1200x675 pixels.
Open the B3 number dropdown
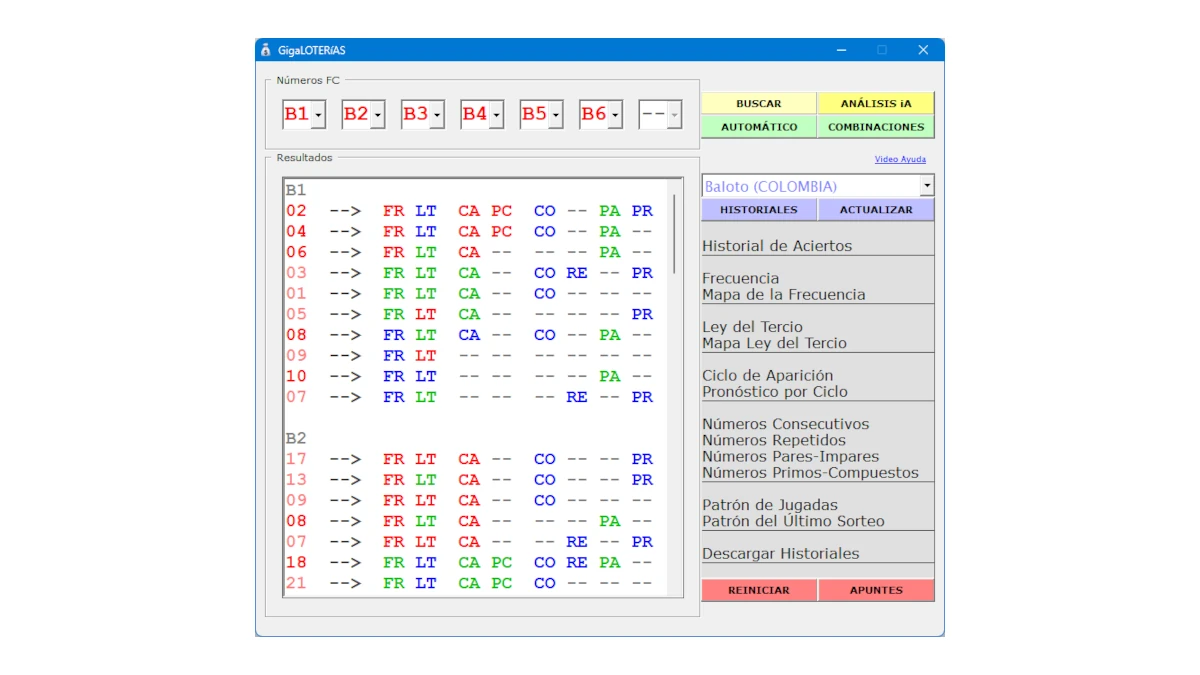coord(438,114)
